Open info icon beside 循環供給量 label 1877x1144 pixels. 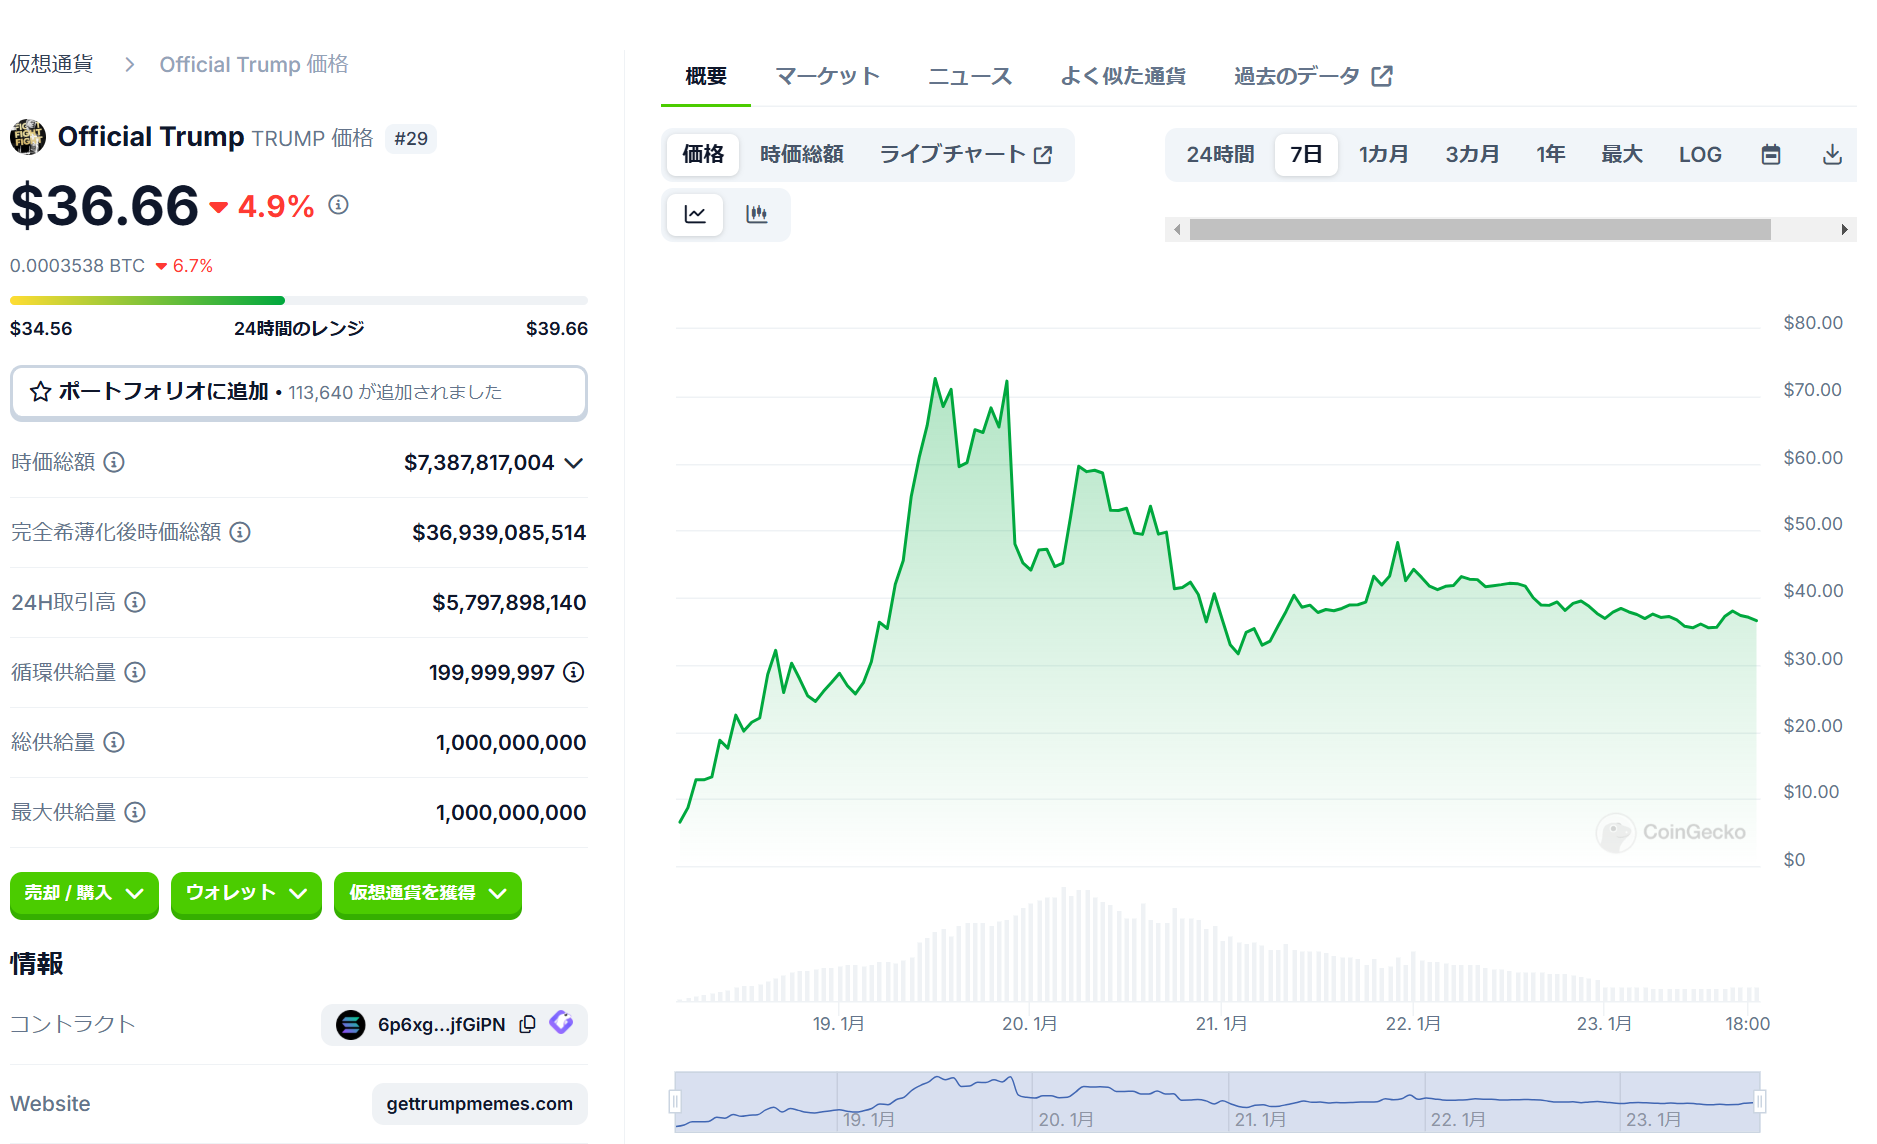point(135,672)
